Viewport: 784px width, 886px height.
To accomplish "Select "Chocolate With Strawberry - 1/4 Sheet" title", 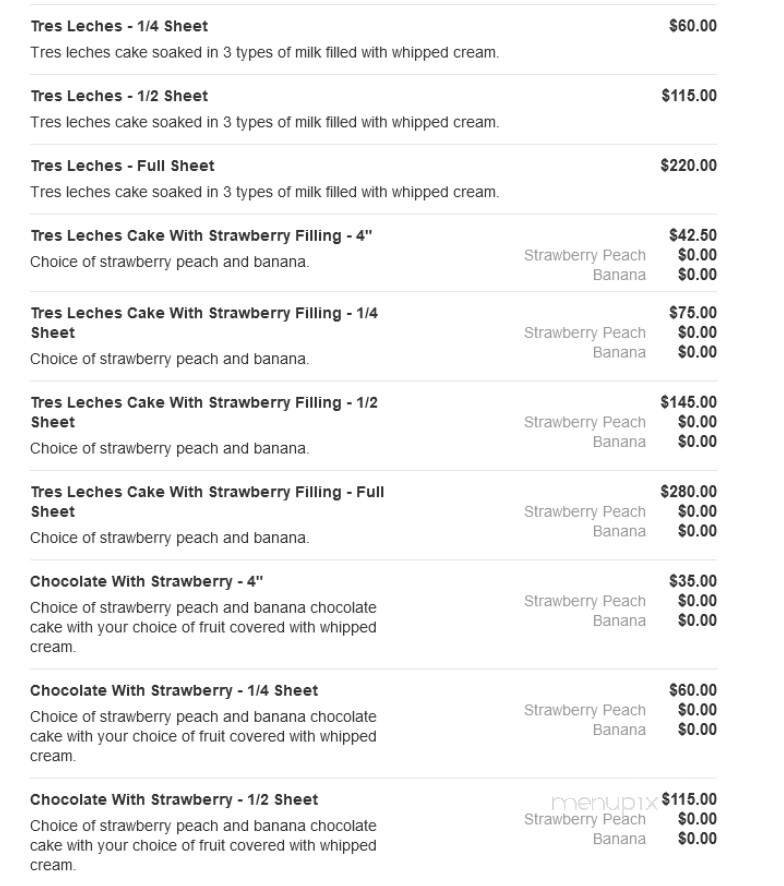I will click(x=174, y=691).
